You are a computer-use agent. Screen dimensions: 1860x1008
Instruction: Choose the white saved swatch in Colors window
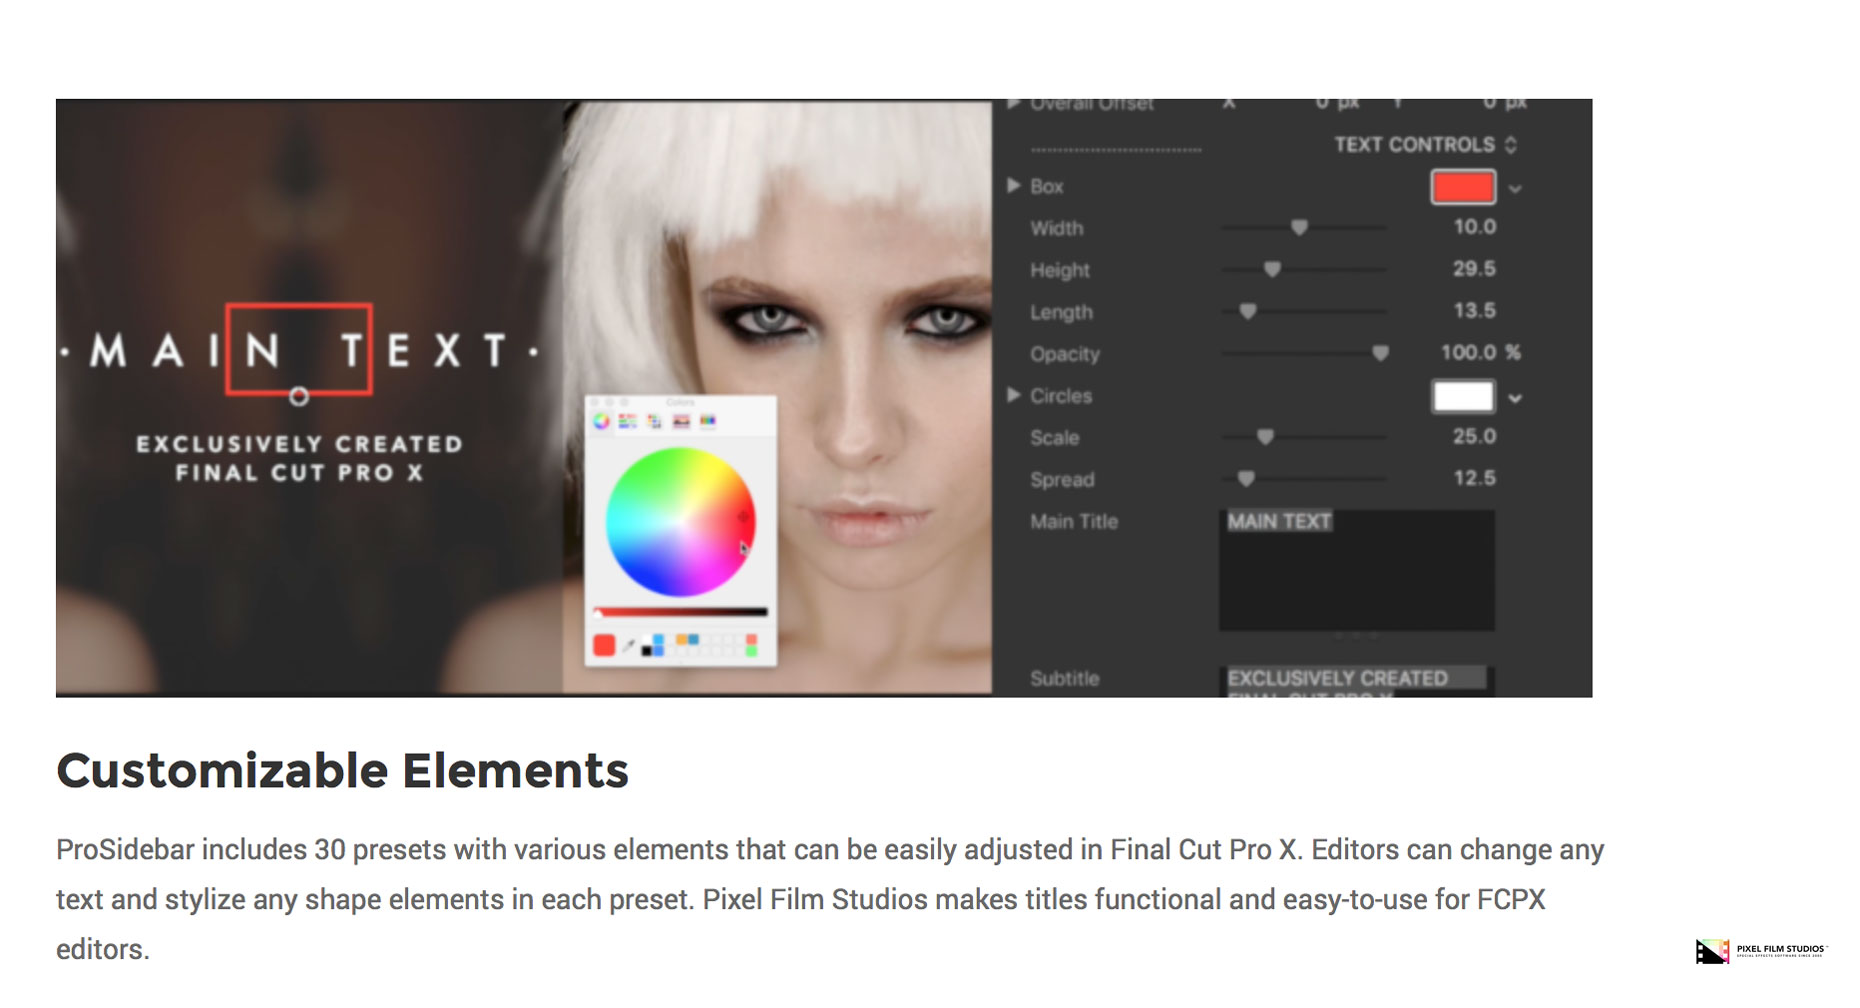coord(646,640)
